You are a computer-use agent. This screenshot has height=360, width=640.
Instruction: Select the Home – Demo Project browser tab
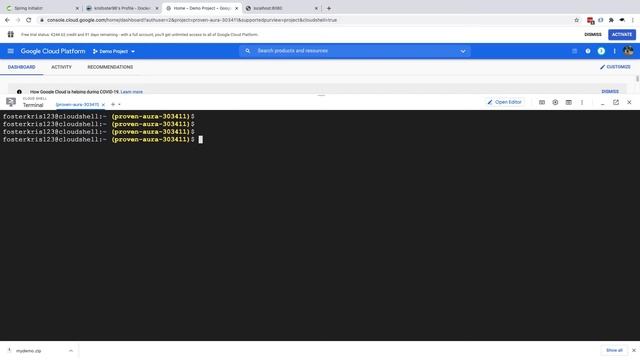pyautogui.click(x=201, y=8)
